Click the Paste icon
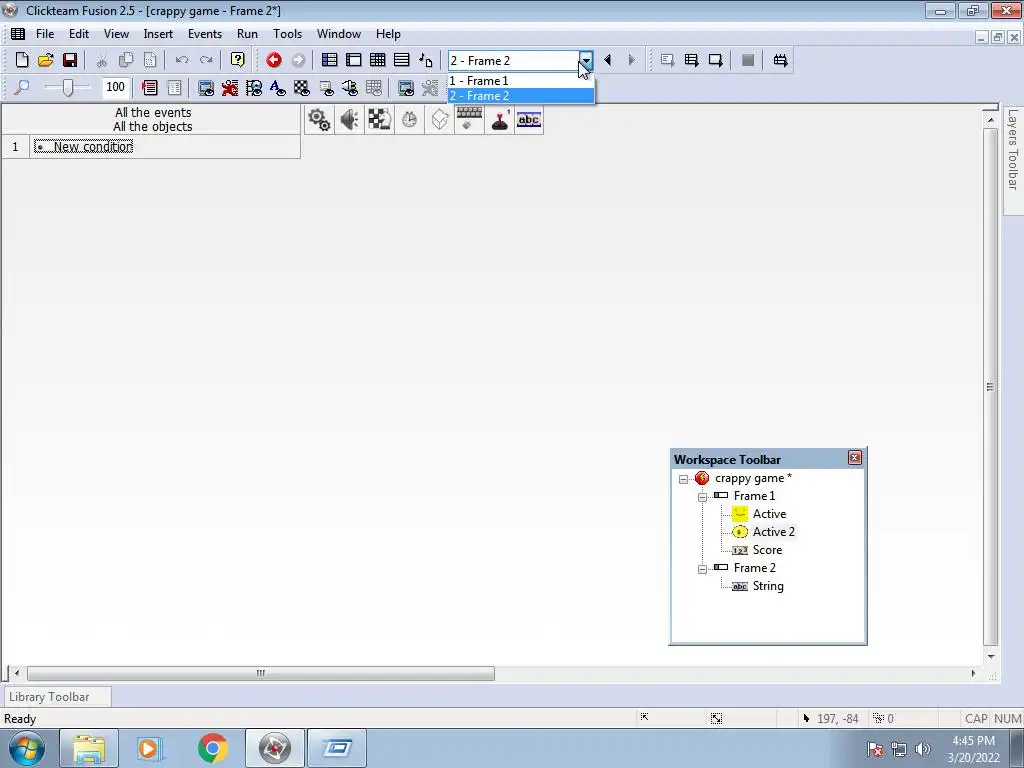Image resolution: width=1024 pixels, height=768 pixels. 150,60
